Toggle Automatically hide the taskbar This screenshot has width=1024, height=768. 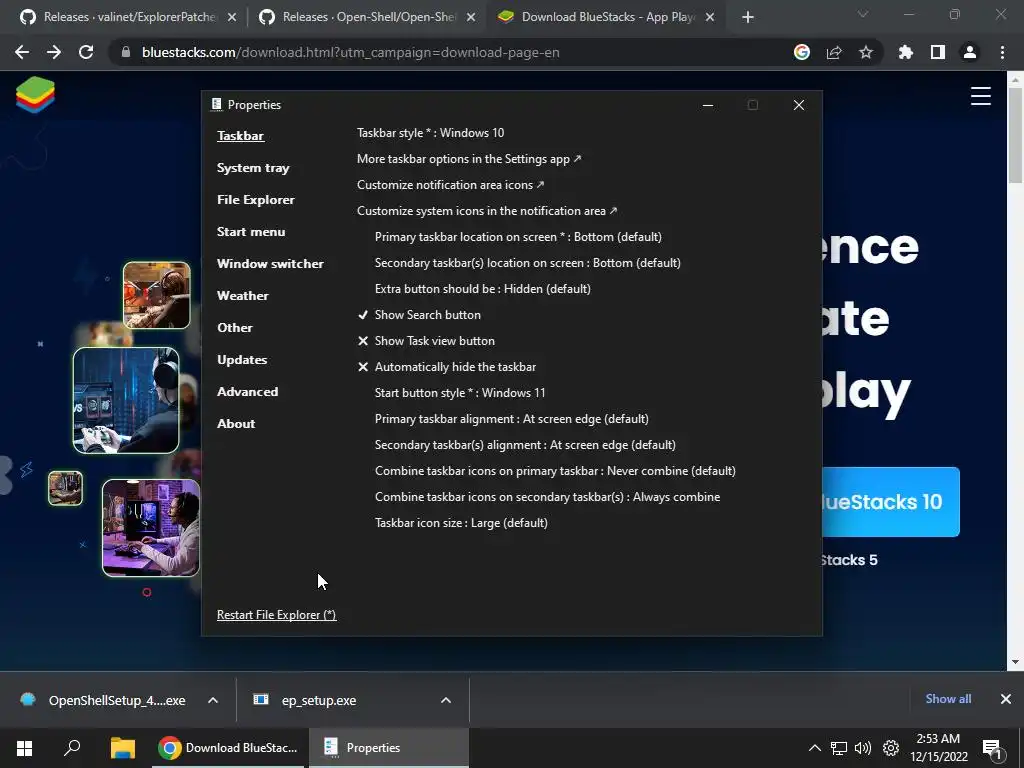click(447, 367)
